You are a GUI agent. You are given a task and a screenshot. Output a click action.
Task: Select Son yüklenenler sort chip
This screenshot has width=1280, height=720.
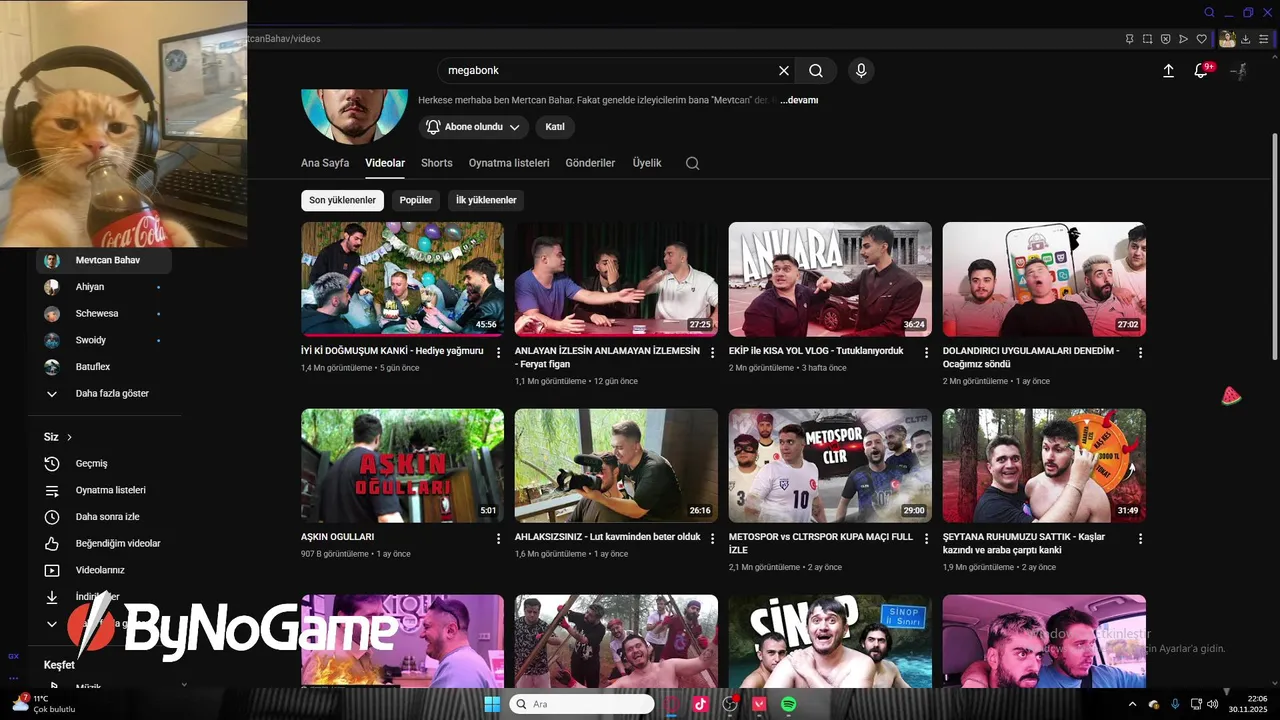coord(342,200)
